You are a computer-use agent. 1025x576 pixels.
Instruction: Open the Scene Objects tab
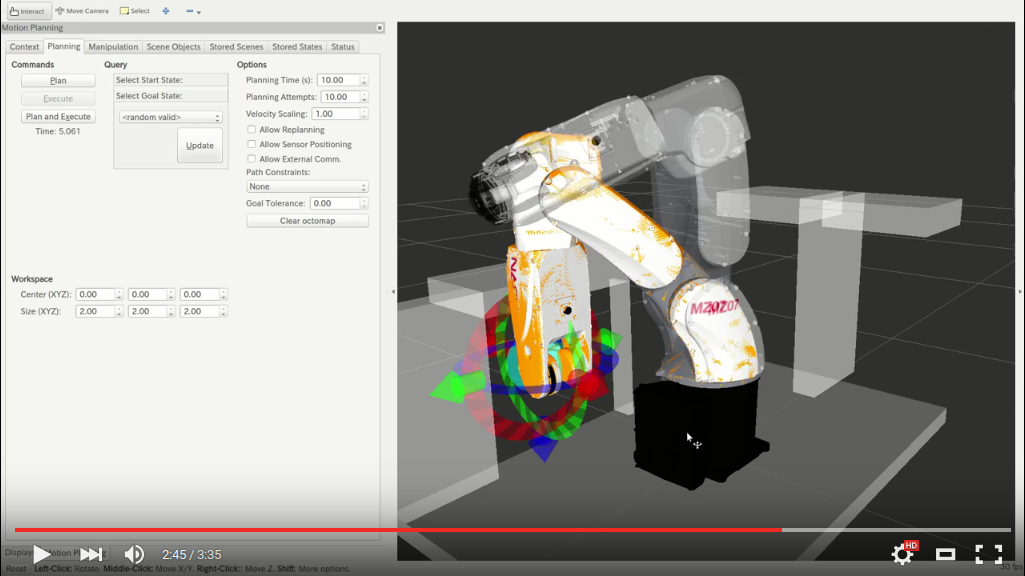[x=173, y=46]
